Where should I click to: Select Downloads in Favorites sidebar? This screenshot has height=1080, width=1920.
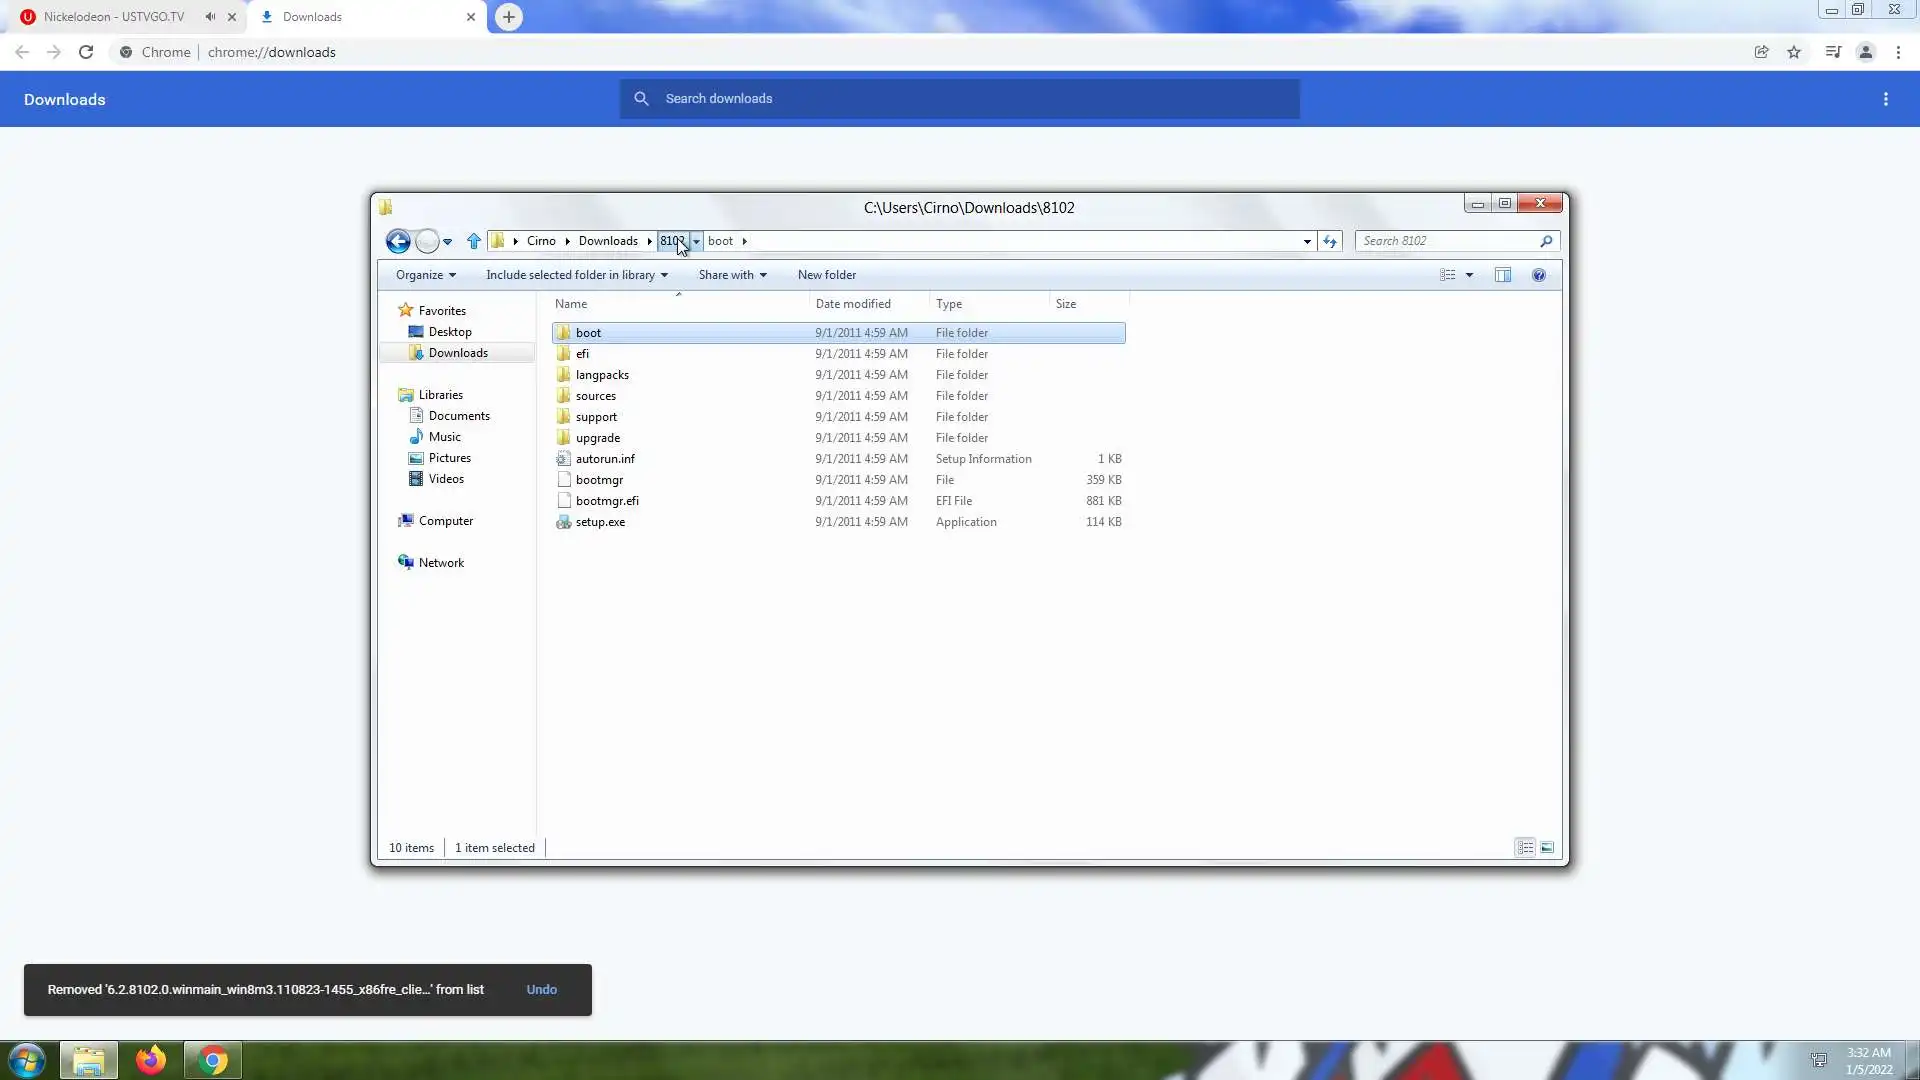tap(458, 353)
